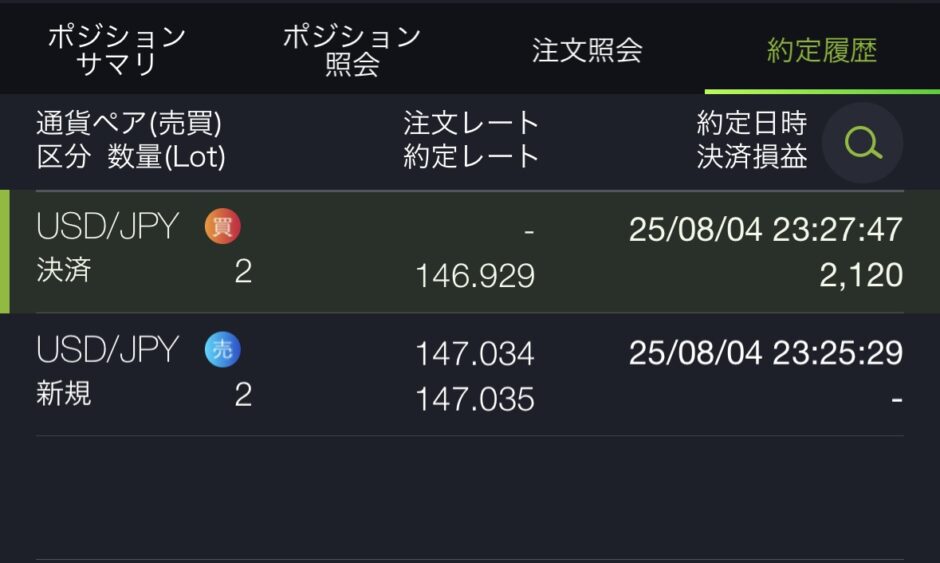Image resolution: width=940 pixels, height=563 pixels.
Task: Open the 注文照会 tab
Action: [587, 50]
